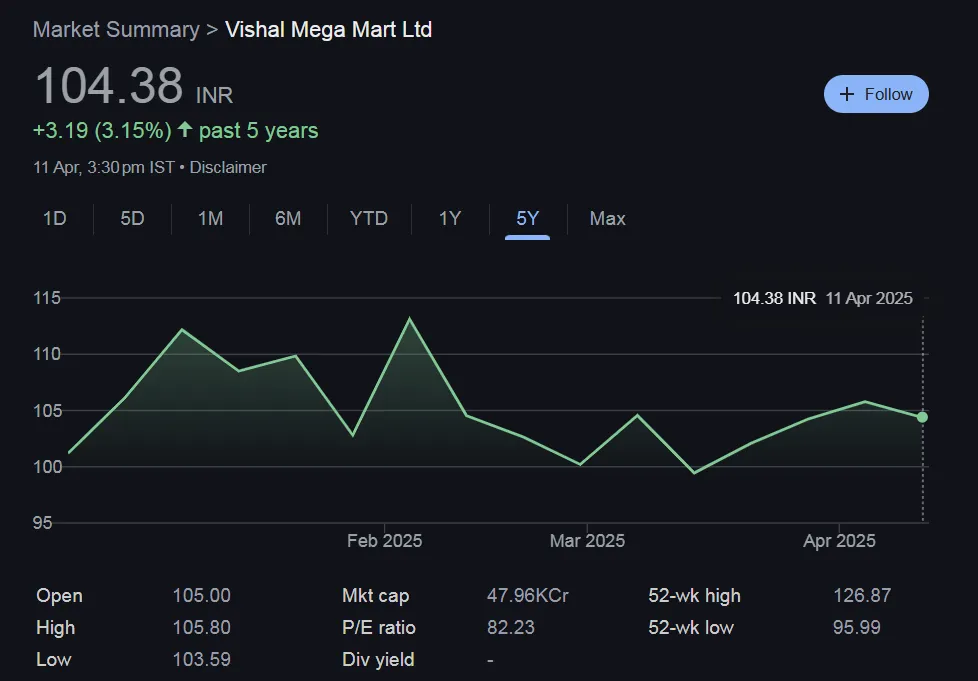
Task: Click the Apr 2025 axis label
Action: [839, 541]
